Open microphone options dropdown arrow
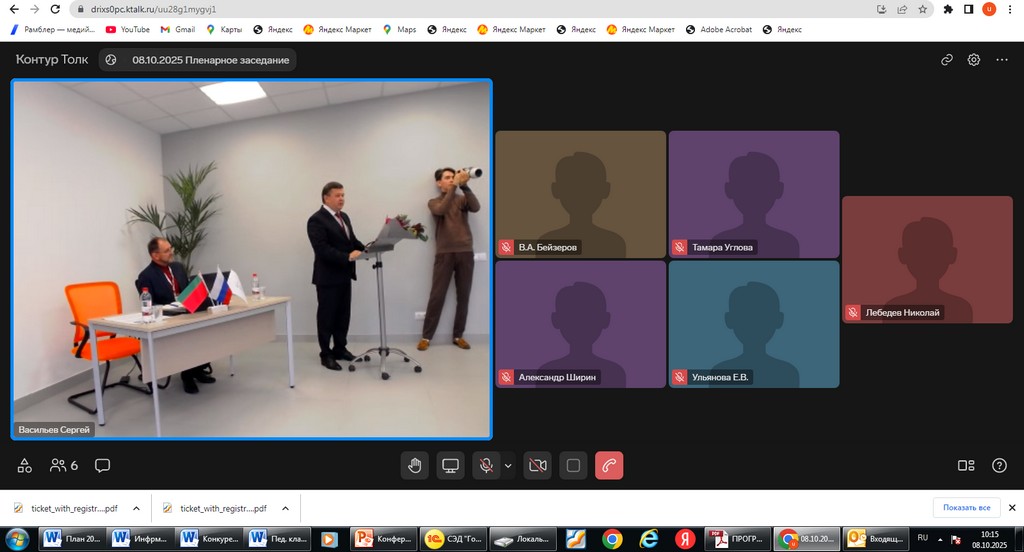 pos(508,465)
